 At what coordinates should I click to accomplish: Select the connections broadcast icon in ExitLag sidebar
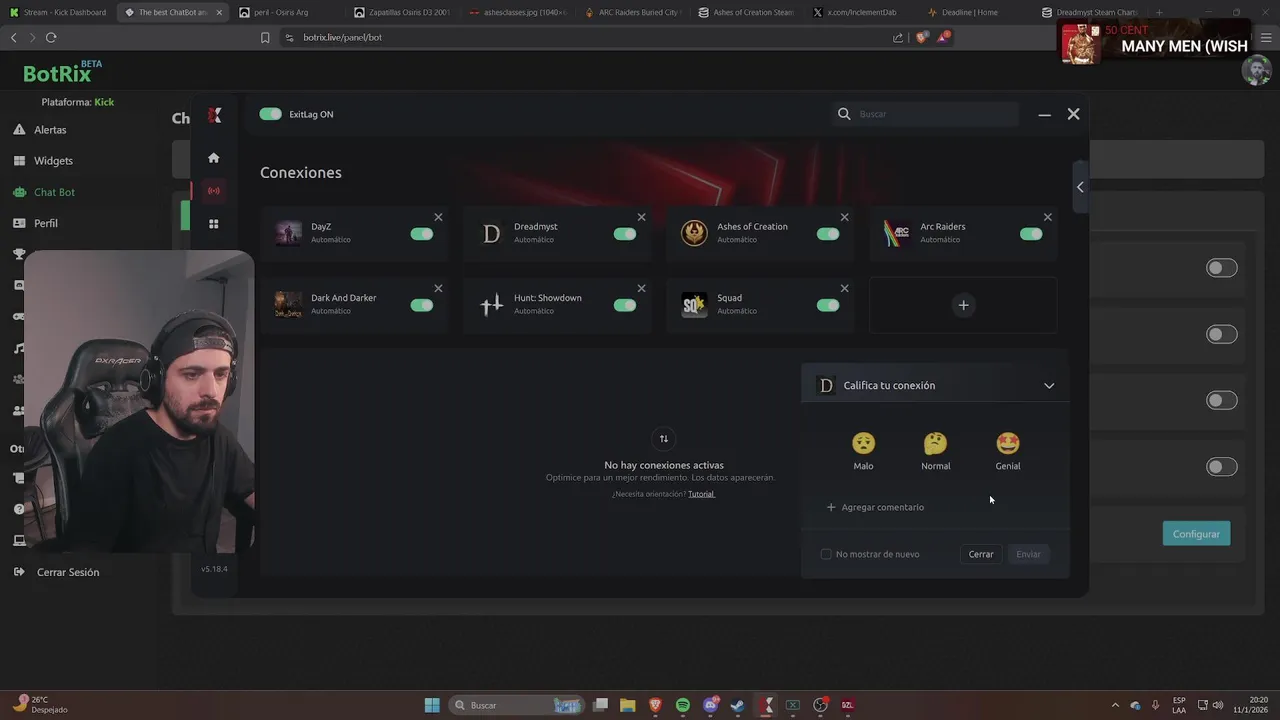[x=213, y=191]
